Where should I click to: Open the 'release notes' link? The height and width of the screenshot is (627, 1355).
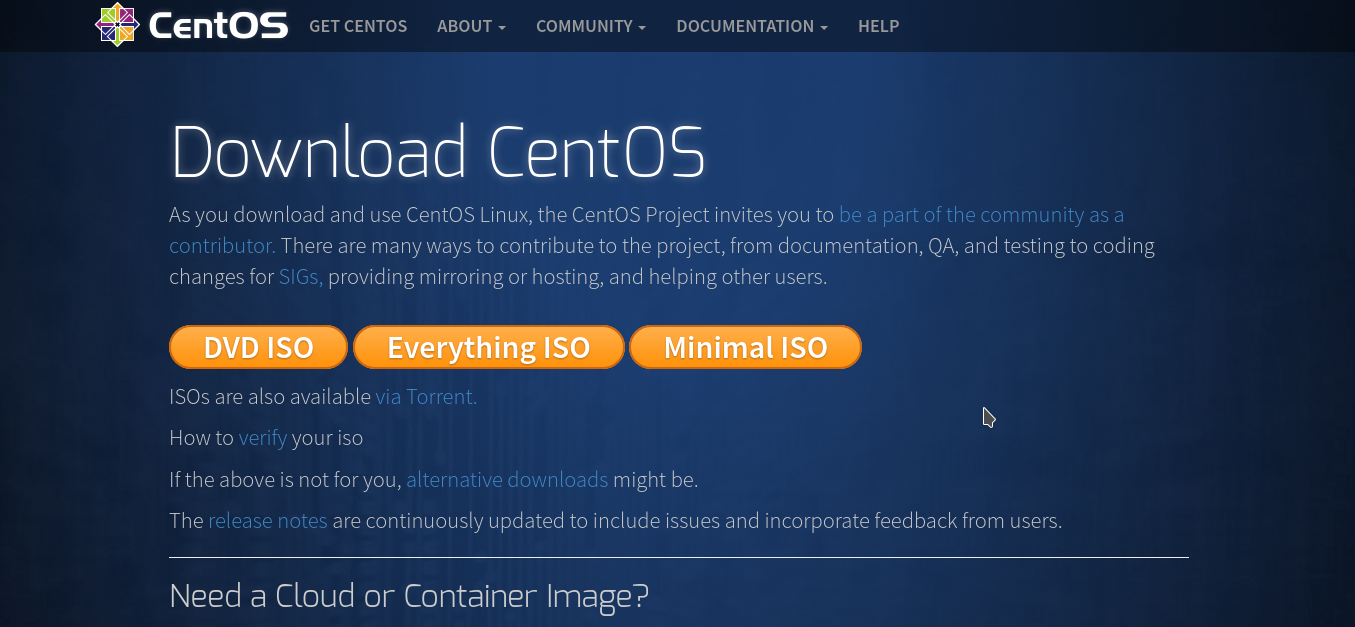pyautogui.click(x=267, y=521)
